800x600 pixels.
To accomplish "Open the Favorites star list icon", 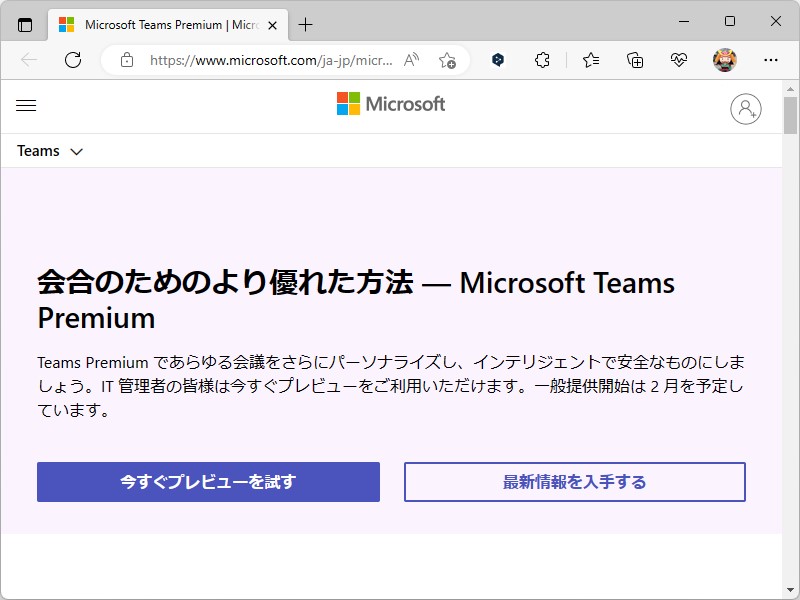I will (x=589, y=60).
